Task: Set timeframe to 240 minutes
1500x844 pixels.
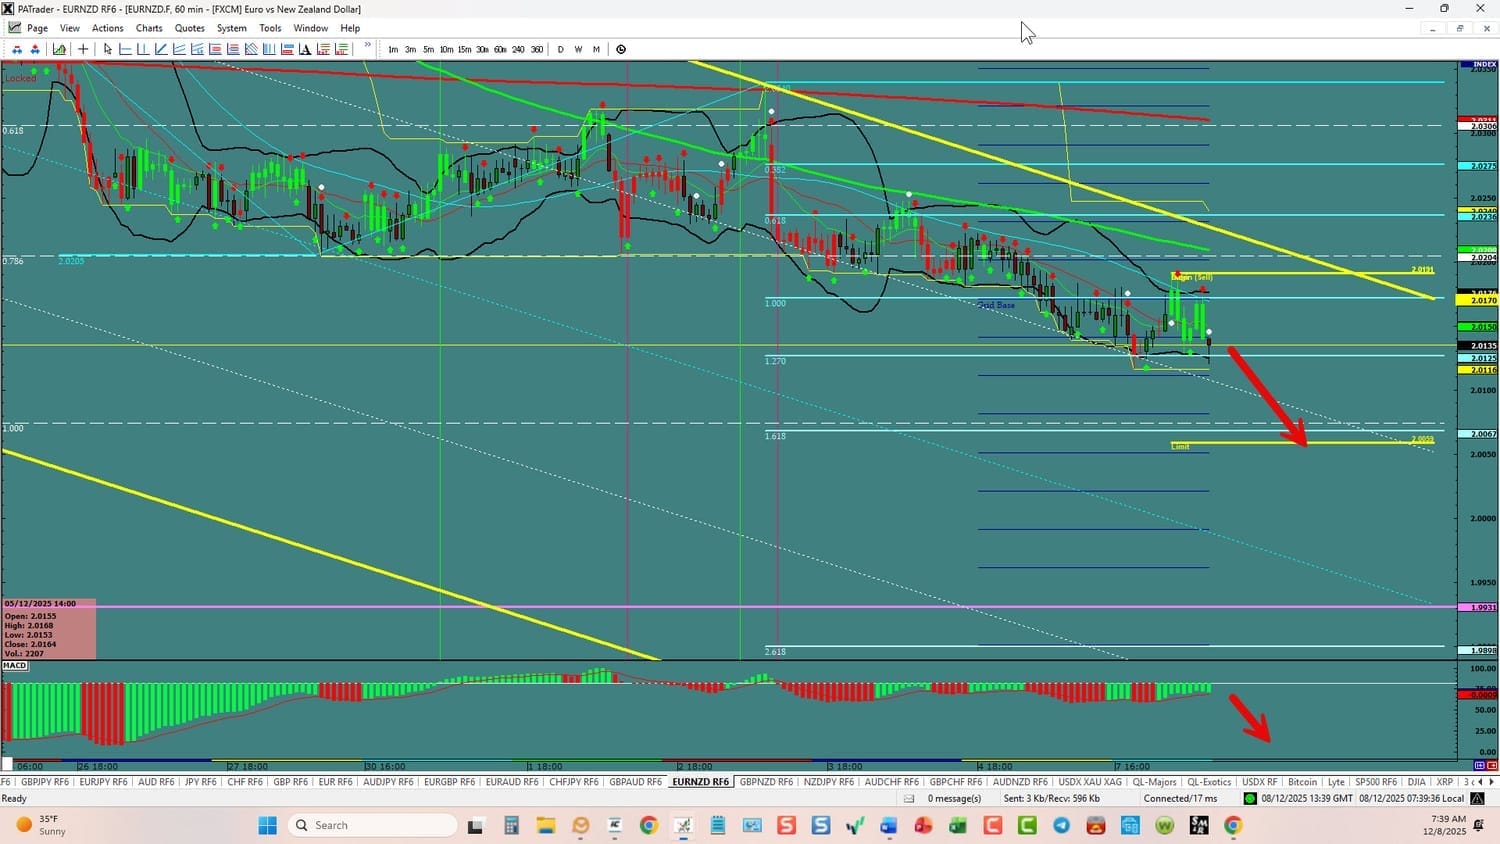Action: point(518,49)
